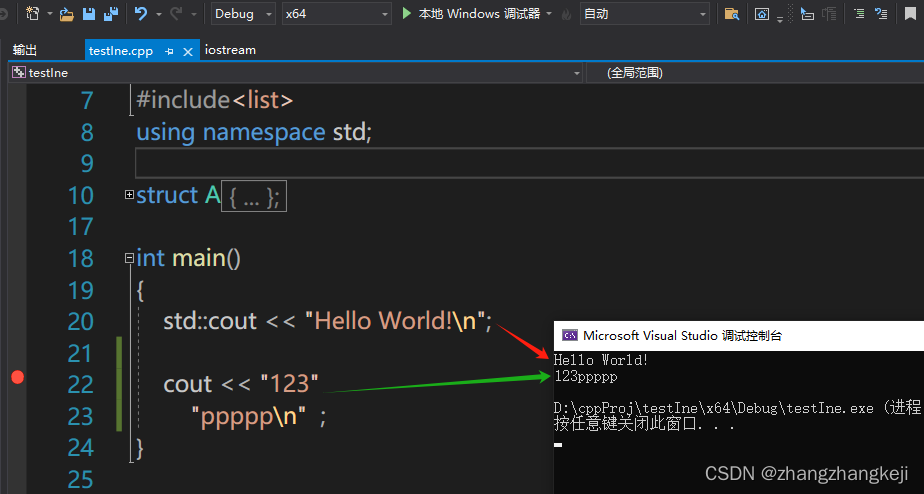
Task: Click the cursor-selection toolbar icon
Action: pos(807,14)
